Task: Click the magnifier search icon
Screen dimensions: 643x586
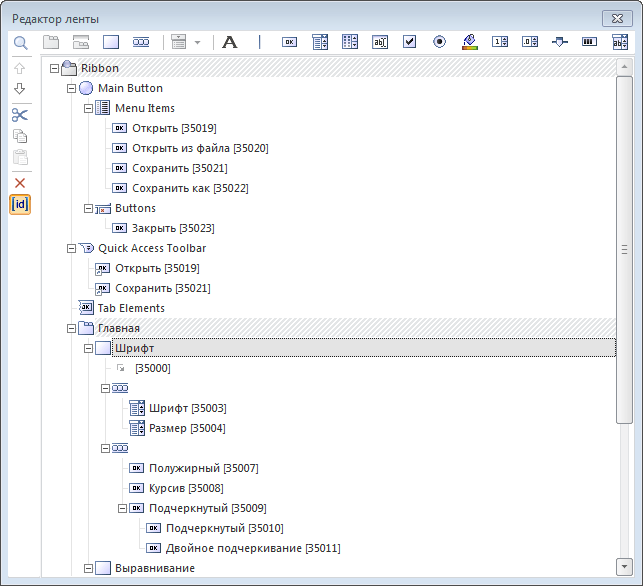Action: (x=20, y=42)
